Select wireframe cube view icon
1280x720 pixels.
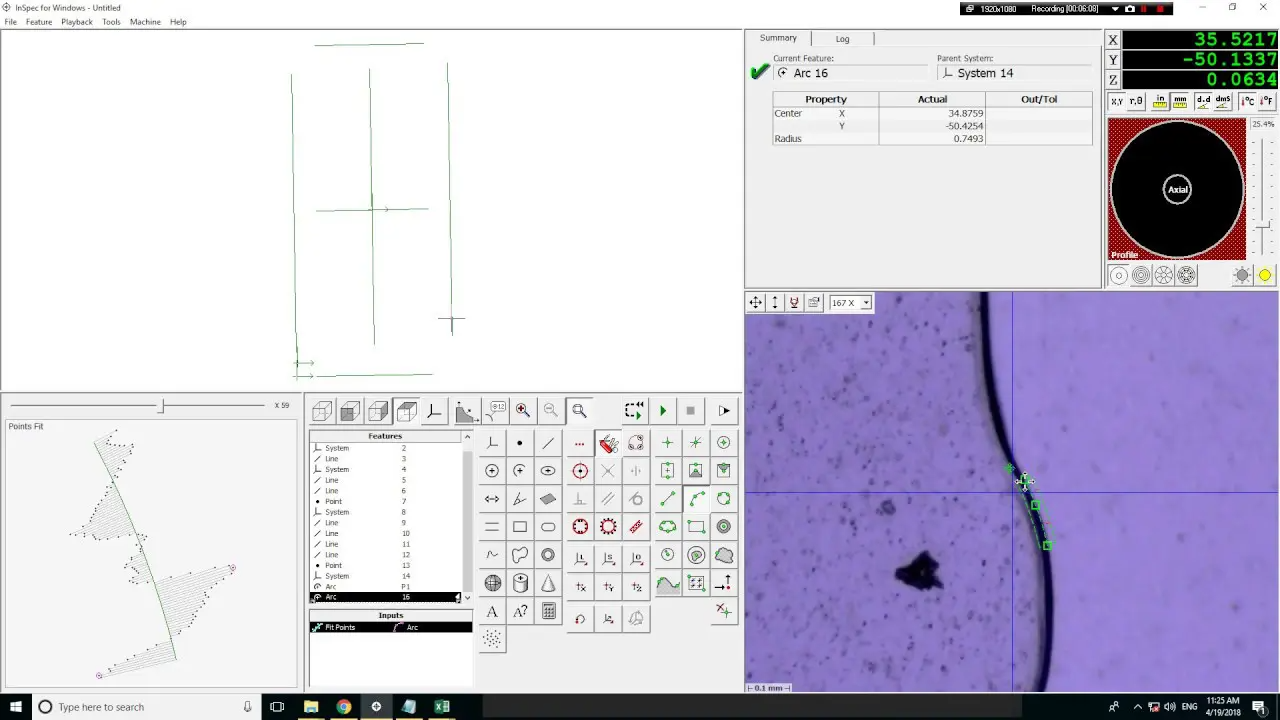click(x=322, y=411)
